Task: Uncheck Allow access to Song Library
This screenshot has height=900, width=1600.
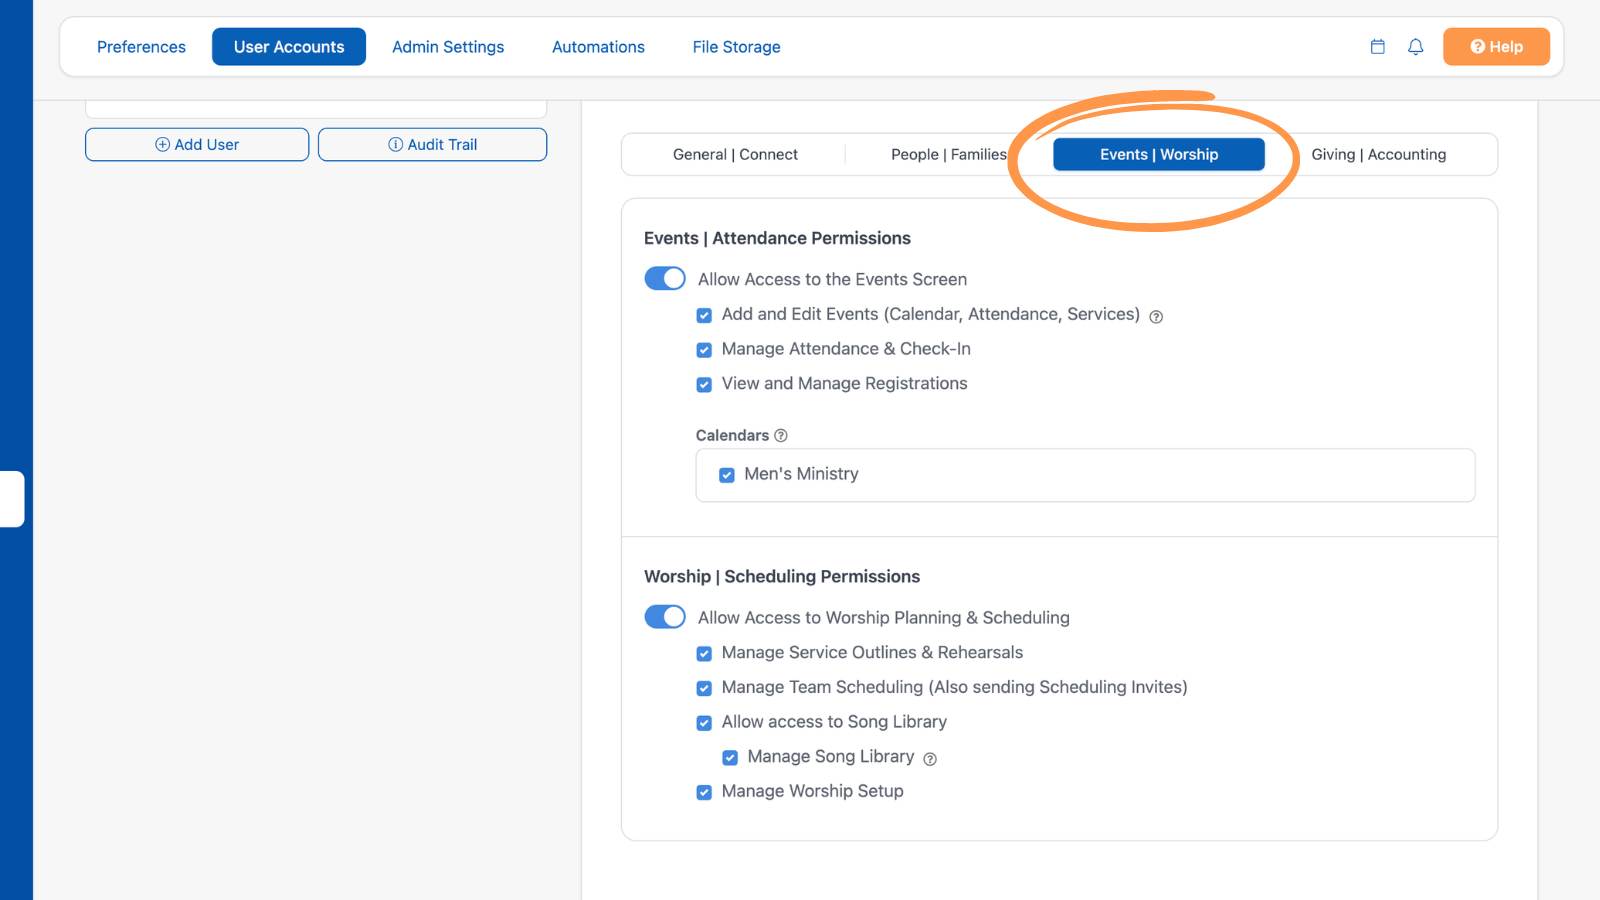Action: tap(704, 723)
